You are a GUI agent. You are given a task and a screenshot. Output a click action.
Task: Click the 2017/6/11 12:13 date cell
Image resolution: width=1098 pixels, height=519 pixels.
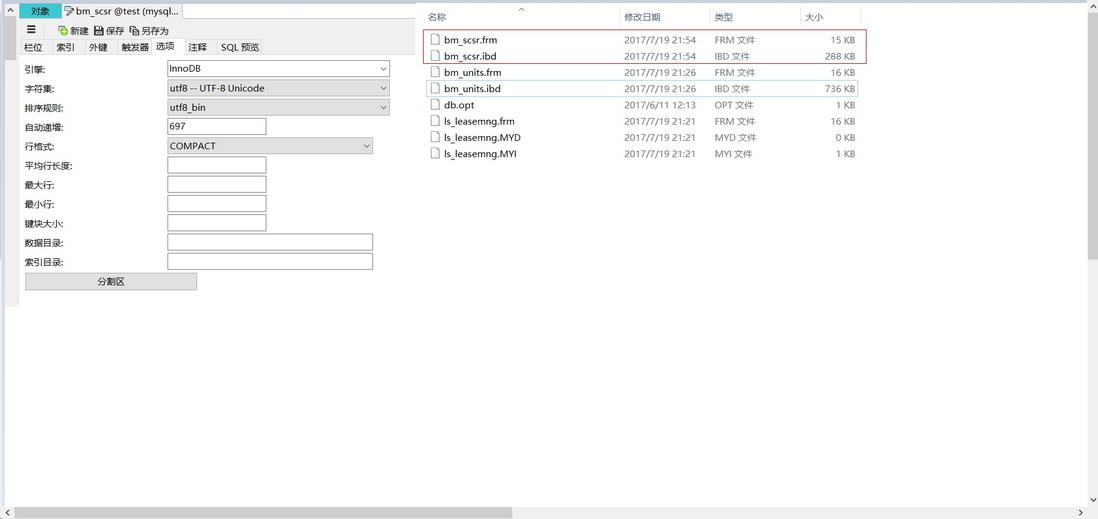pyautogui.click(x=660, y=105)
